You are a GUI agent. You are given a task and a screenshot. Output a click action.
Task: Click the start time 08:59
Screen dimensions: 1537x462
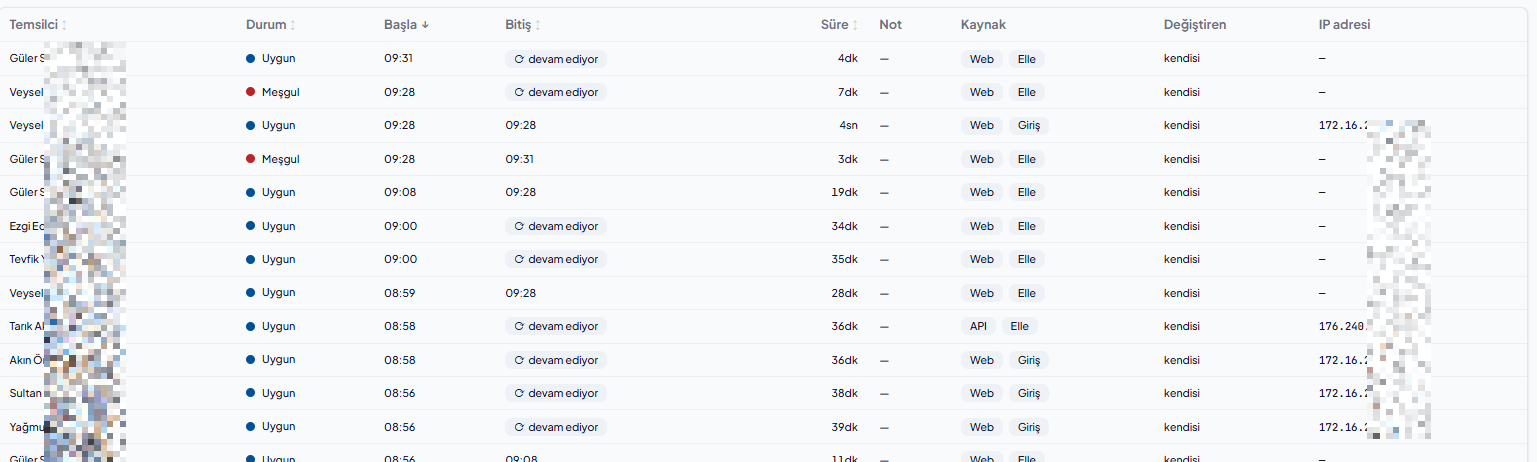tap(400, 293)
